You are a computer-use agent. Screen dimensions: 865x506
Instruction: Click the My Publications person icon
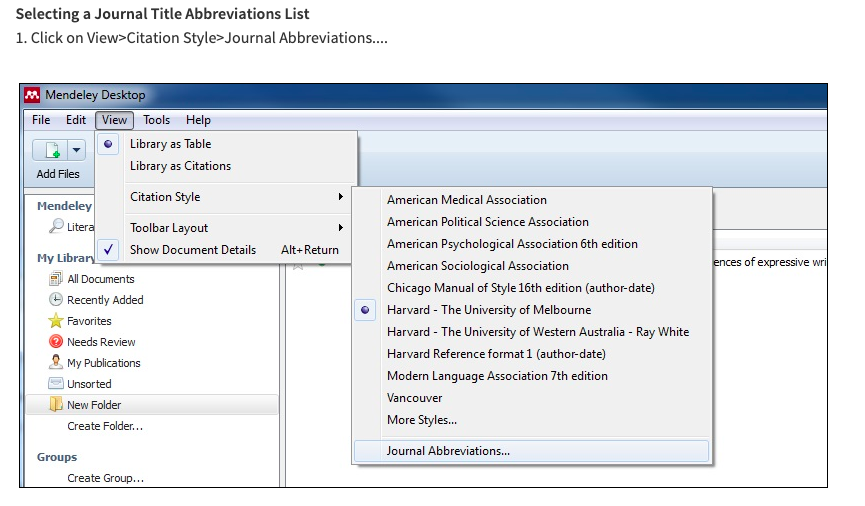pyautogui.click(x=56, y=363)
